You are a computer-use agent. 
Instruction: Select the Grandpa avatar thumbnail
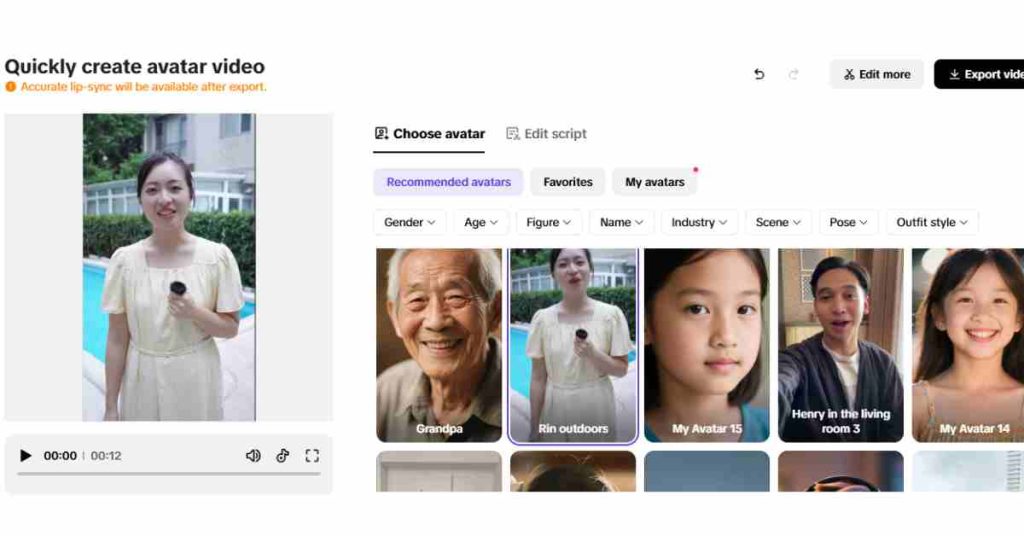point(439,345)
